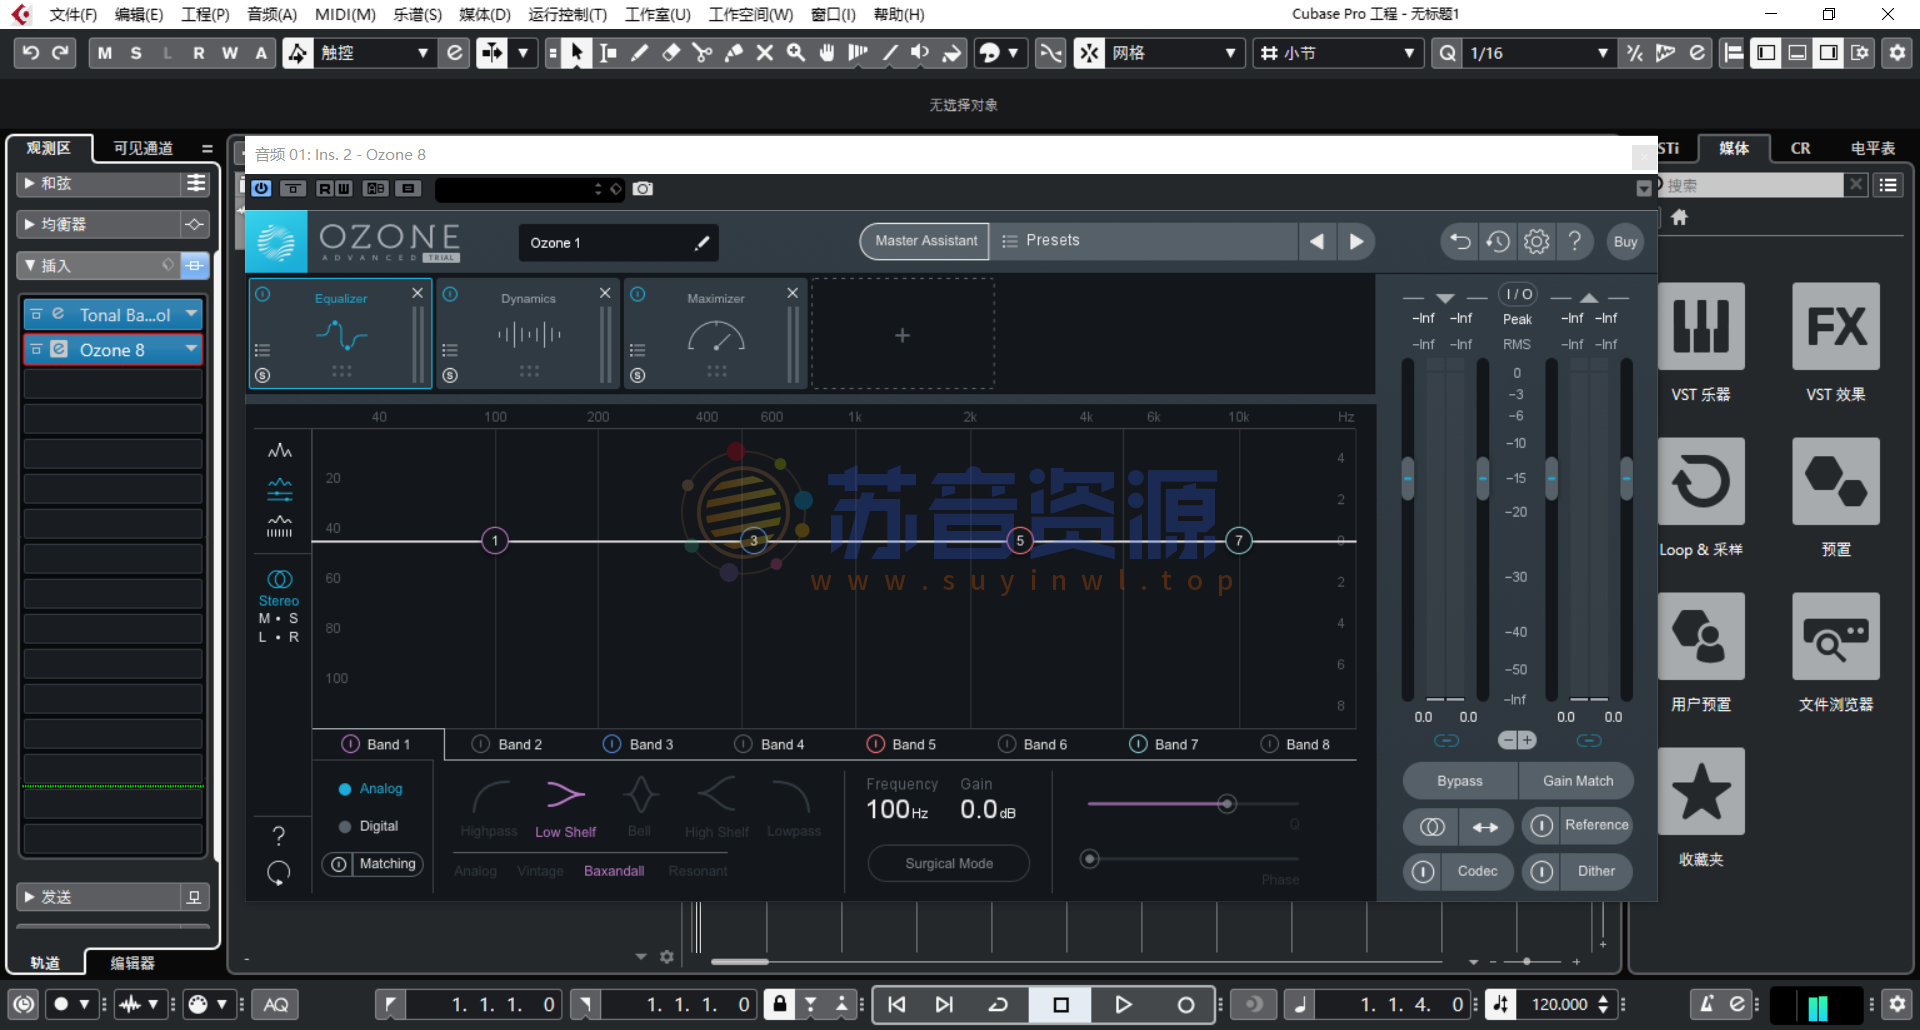Add new module with plus slot
The image size is (1920, 1030).
(902, 335)
